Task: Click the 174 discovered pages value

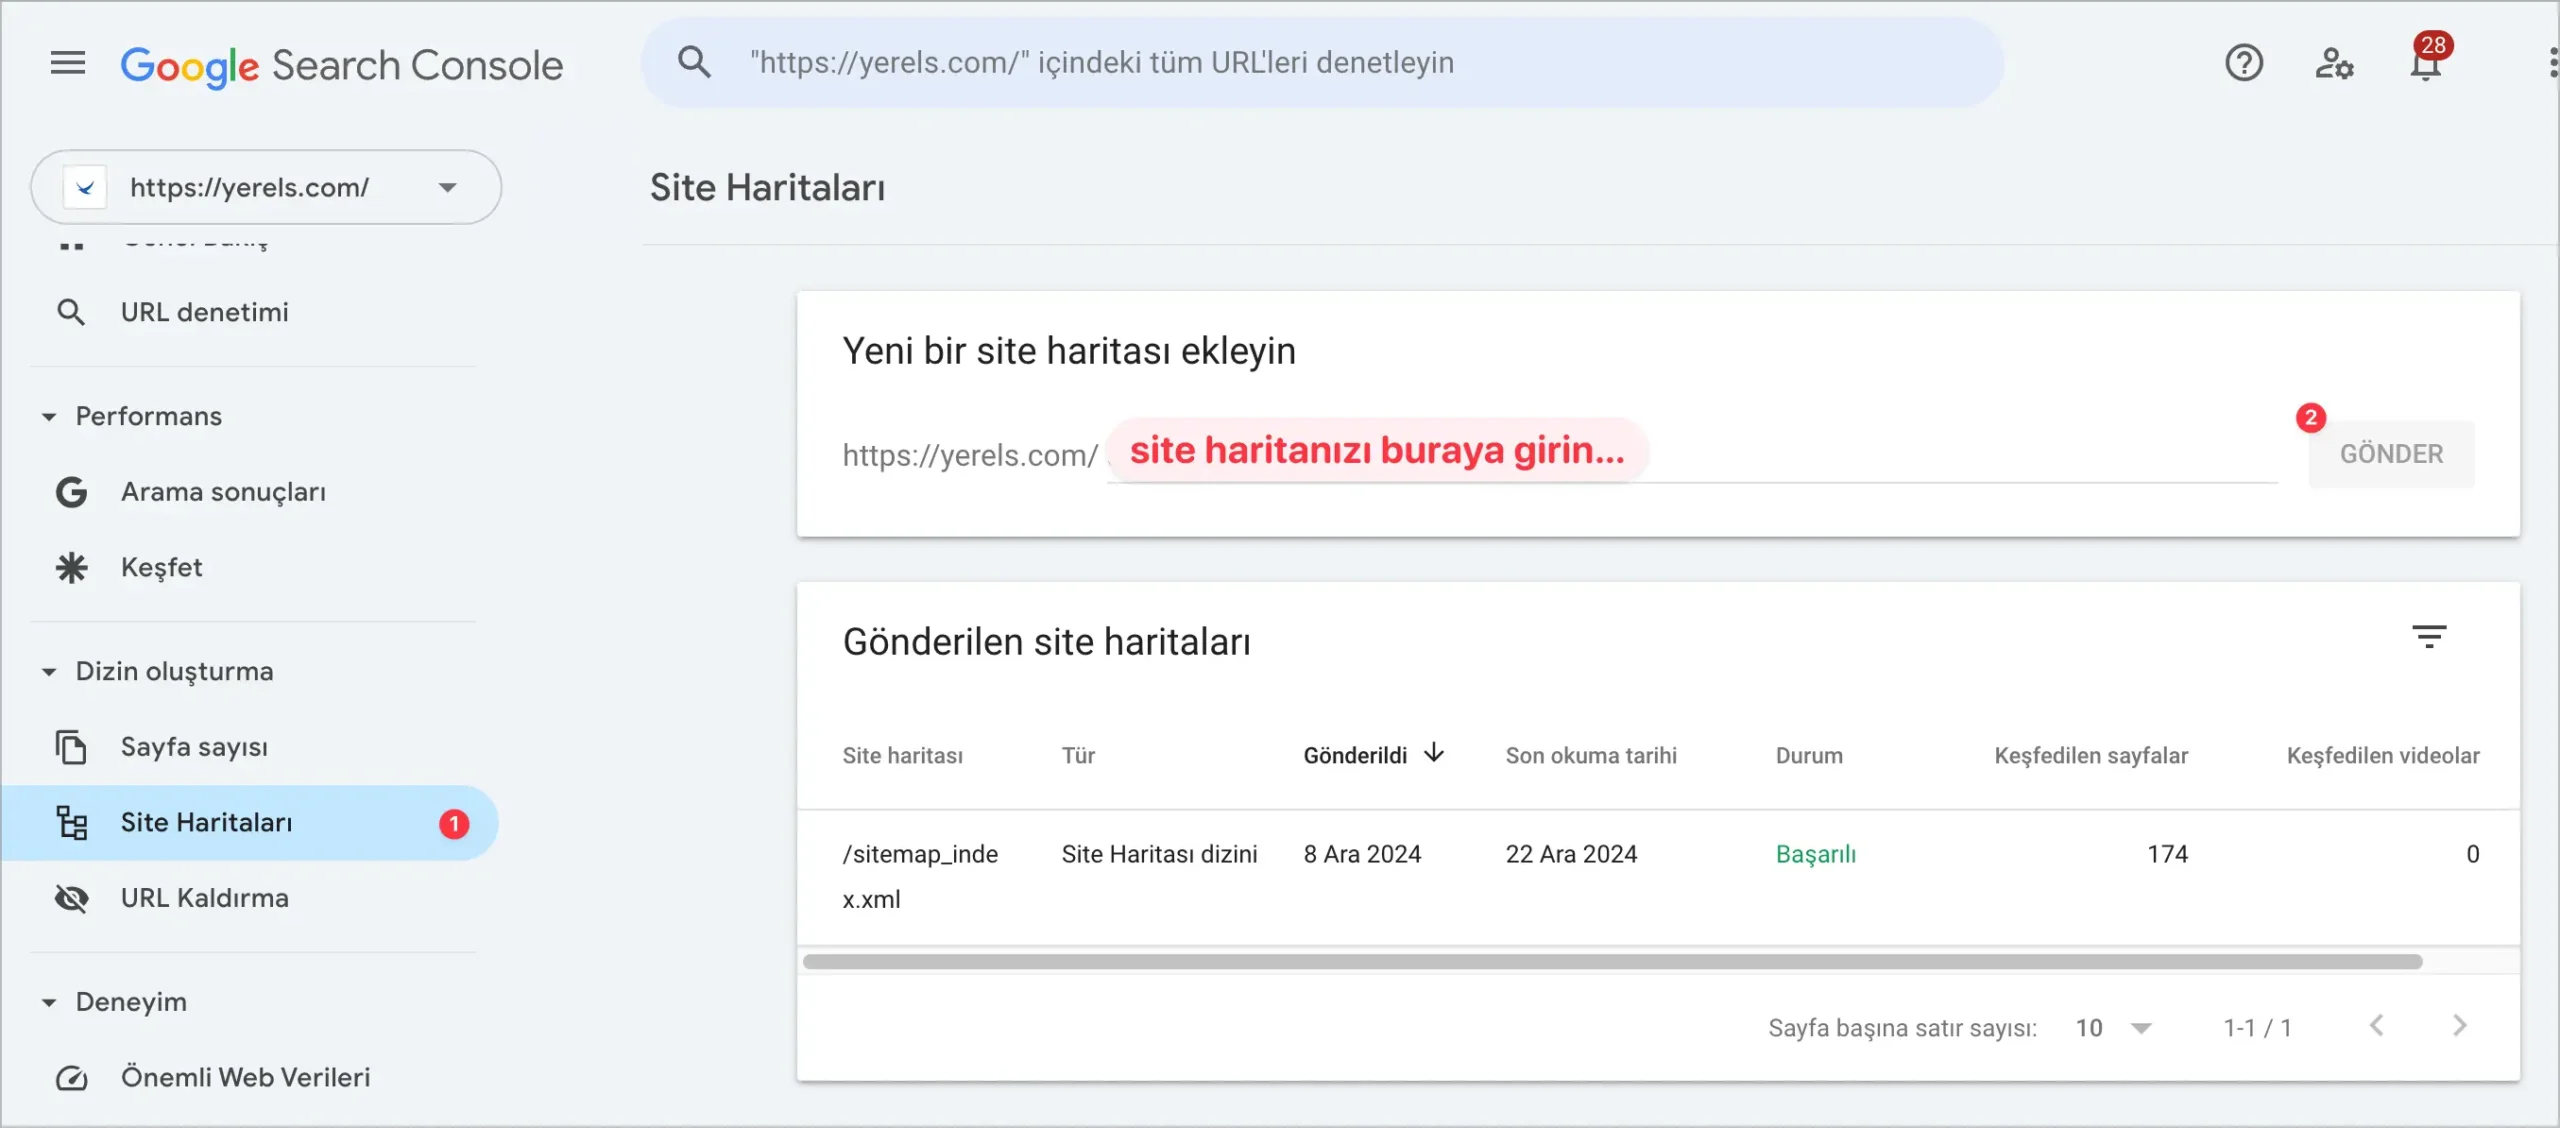Action: [x=2167, y=855]
